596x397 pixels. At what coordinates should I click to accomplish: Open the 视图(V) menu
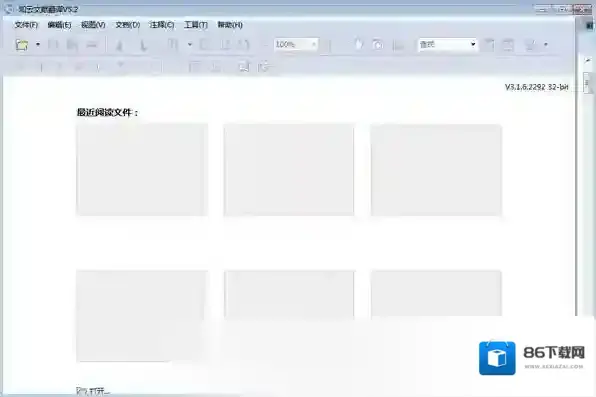point(93,25)
